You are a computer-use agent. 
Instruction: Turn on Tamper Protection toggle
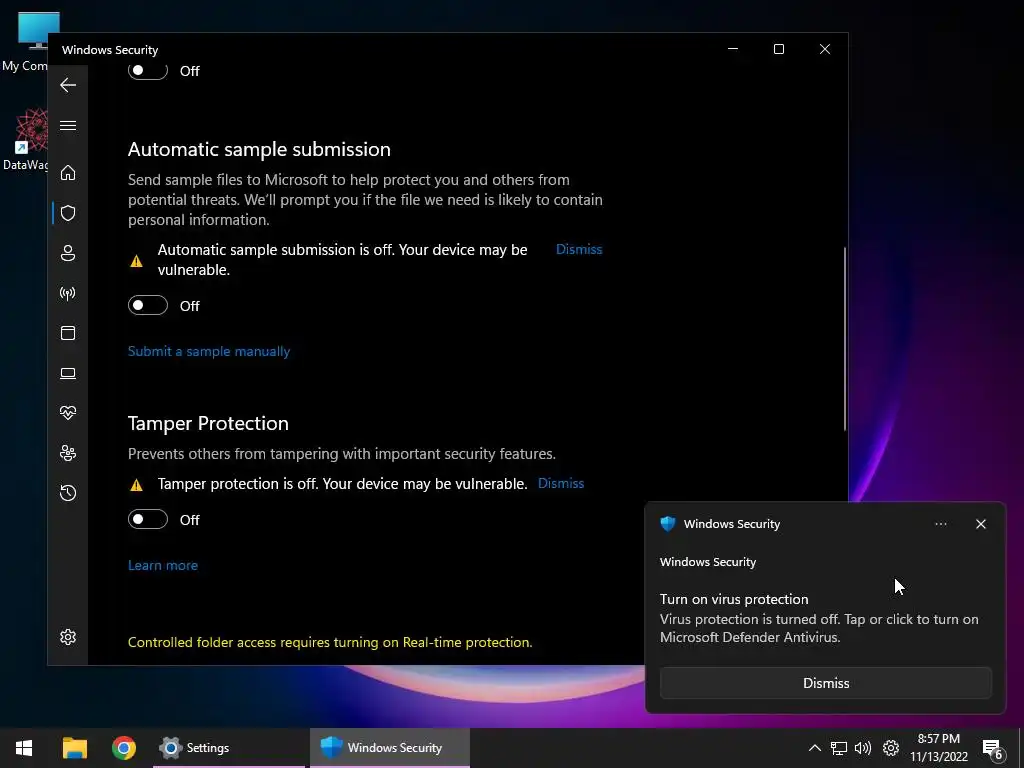[148, 519]
